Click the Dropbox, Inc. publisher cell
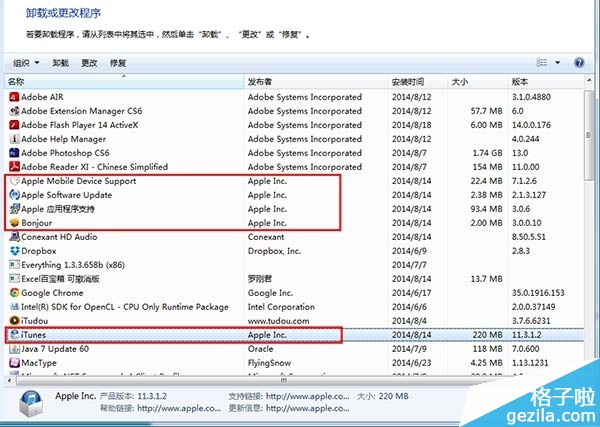The image size is (600, 427). (274, 251)
